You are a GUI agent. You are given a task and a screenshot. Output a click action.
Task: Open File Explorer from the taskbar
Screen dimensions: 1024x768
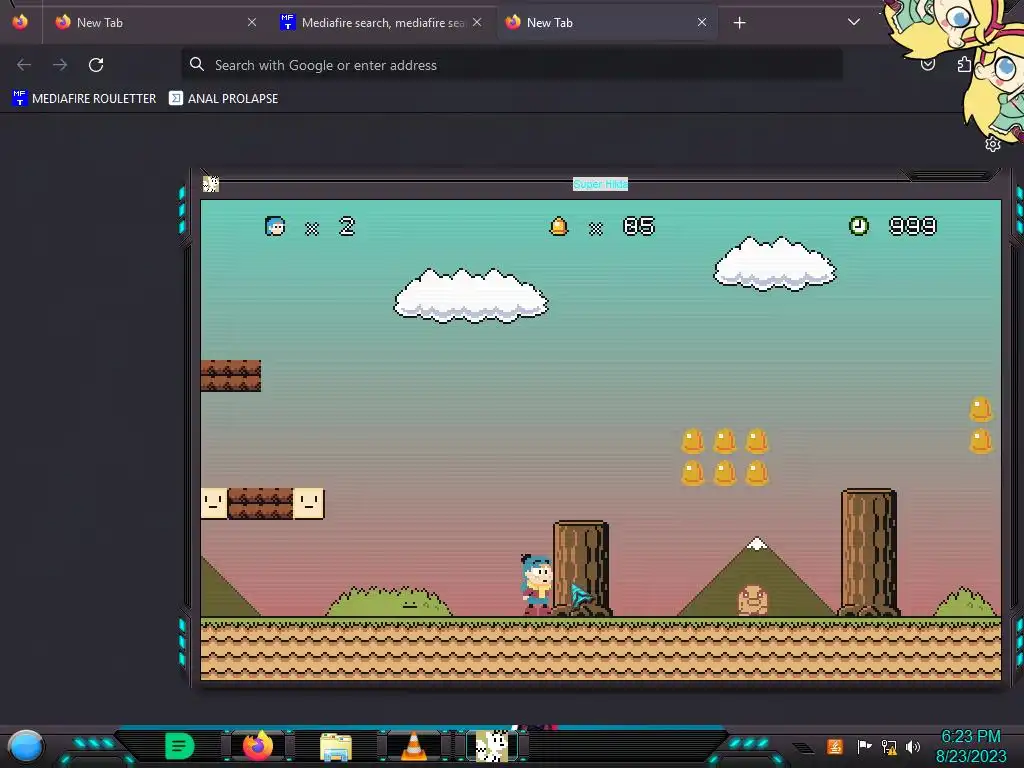click(x=336, y=746)
